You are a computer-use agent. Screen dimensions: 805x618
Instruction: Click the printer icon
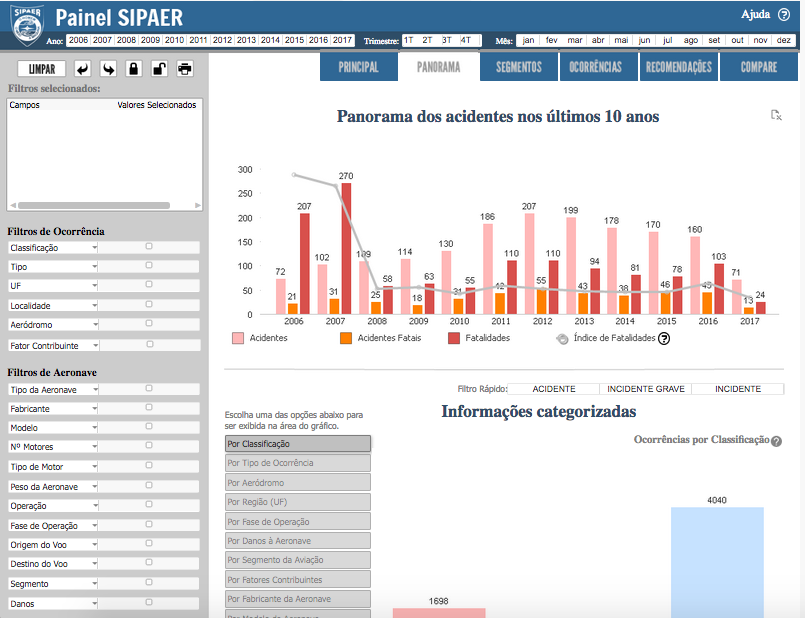[184, 69]
